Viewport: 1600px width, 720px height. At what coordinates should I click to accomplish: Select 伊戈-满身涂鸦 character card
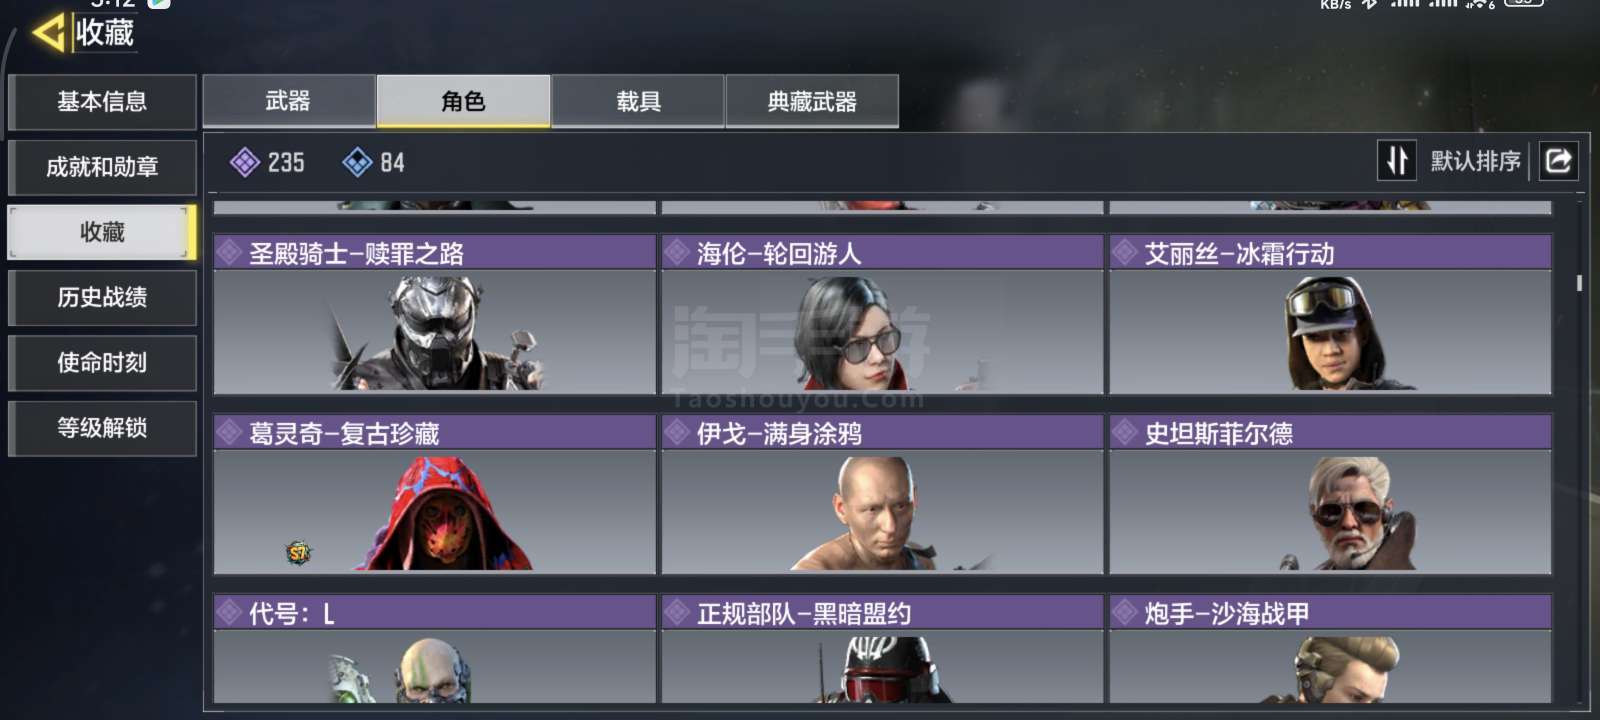coord(882,494)
